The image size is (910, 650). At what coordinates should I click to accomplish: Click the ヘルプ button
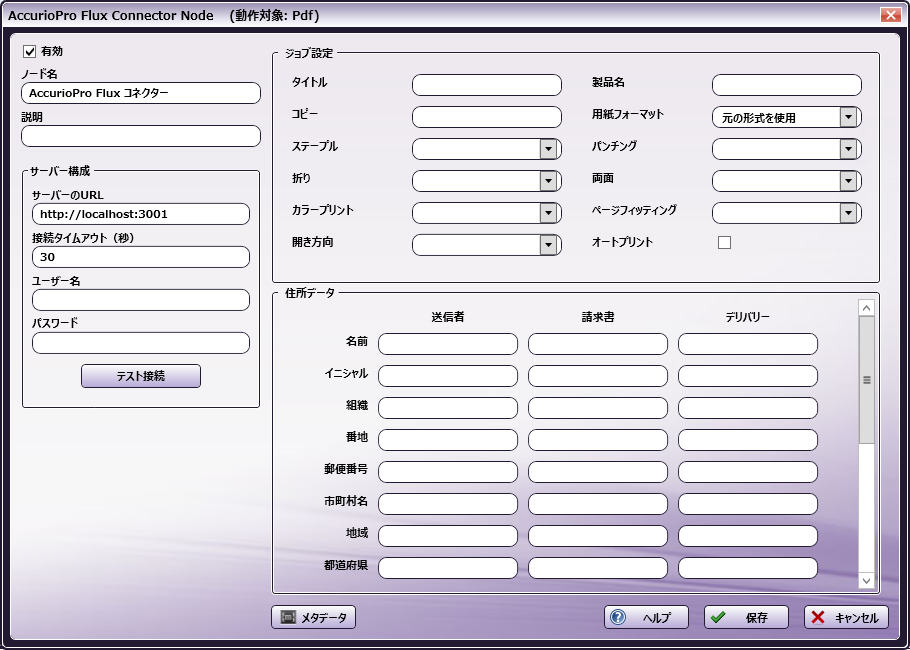[647, 618]
